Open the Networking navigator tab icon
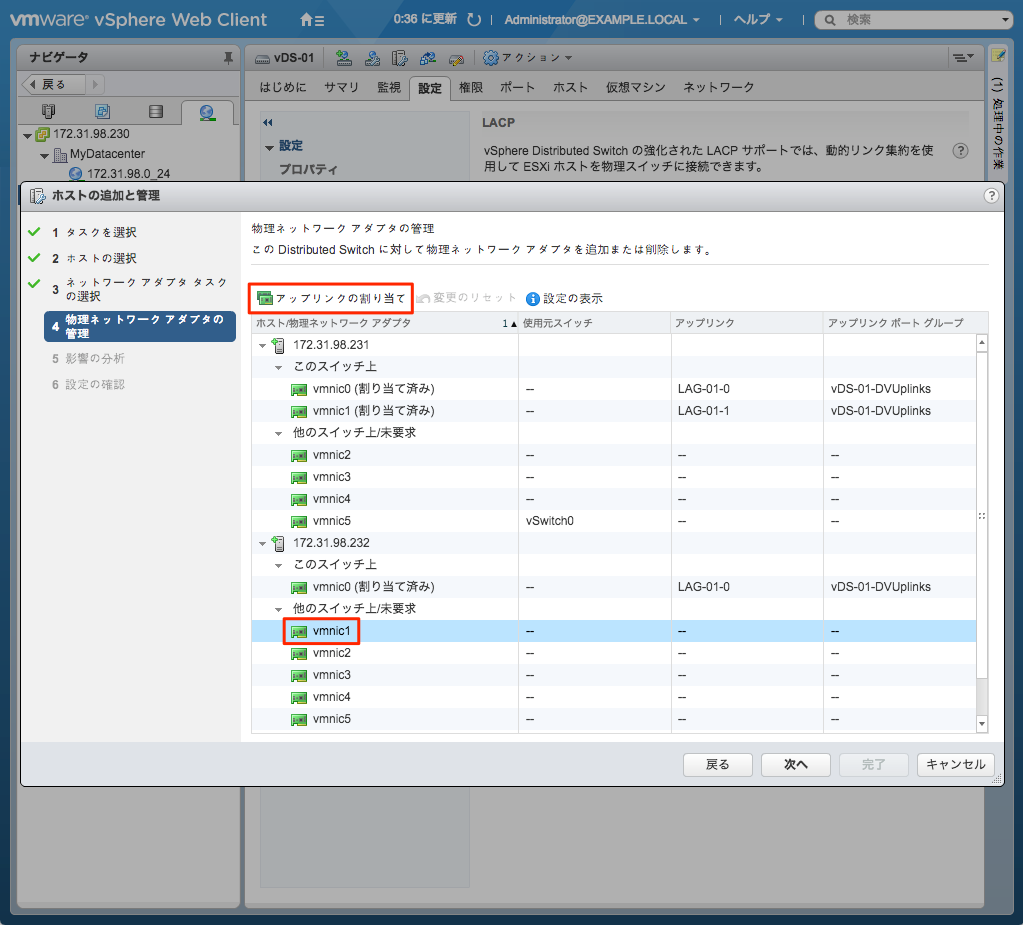This screenshot has width=1023, height=925. (x=207, y=112)
